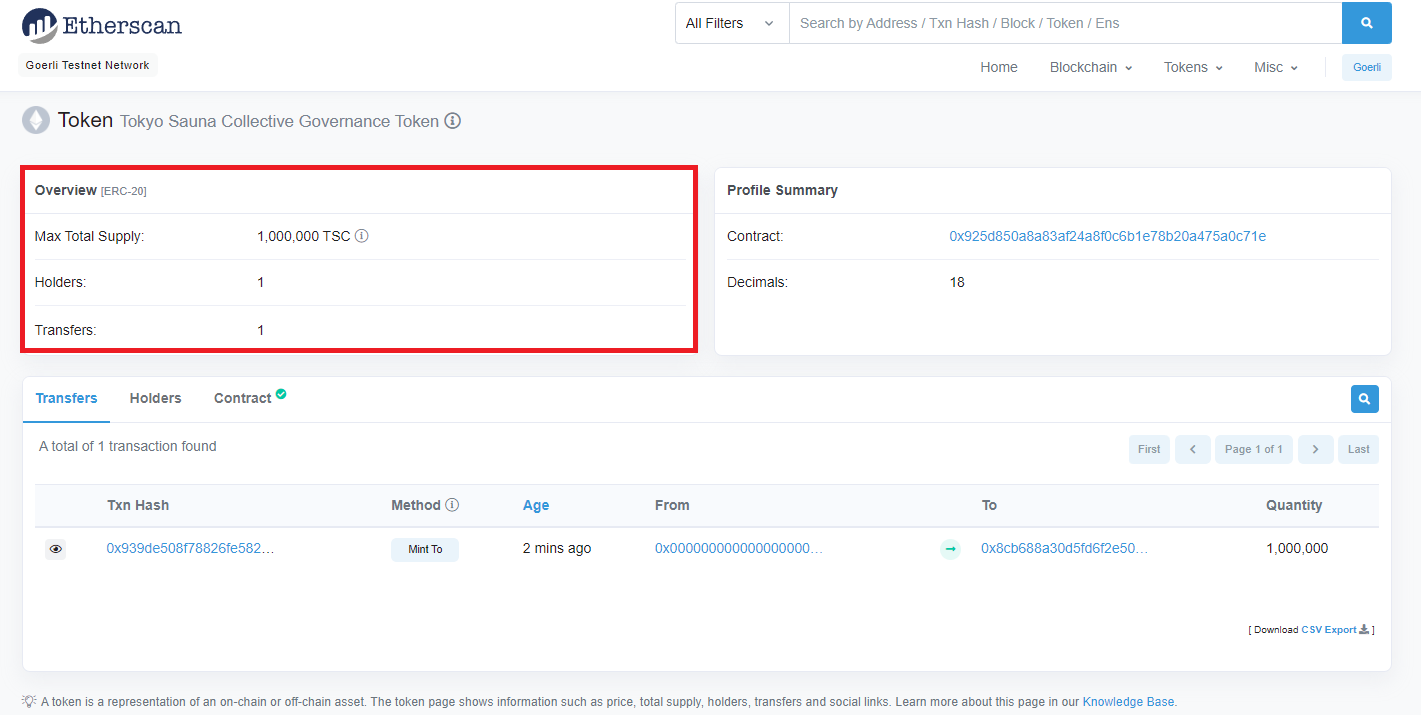Click the 'Profile Summary' card heading
This screenshot has height=715, width=1421.
coord(782,190)
